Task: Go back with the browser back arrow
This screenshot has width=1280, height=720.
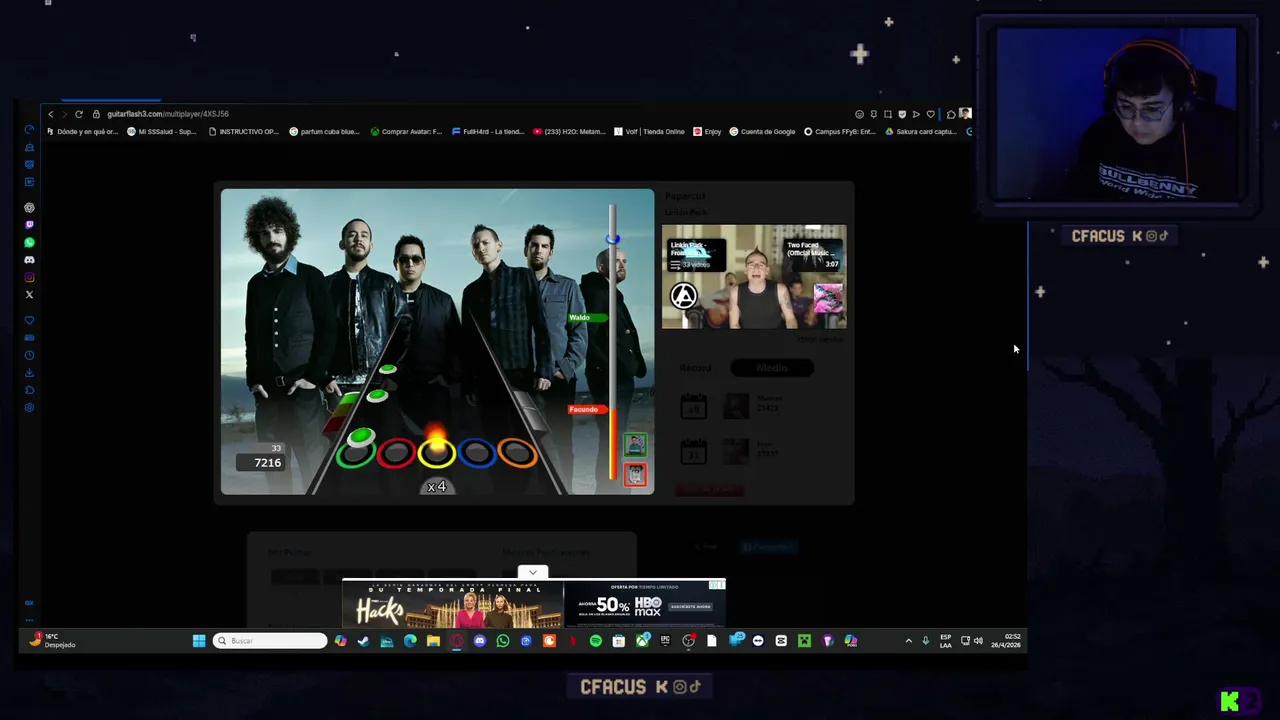Action: point(51,114)
